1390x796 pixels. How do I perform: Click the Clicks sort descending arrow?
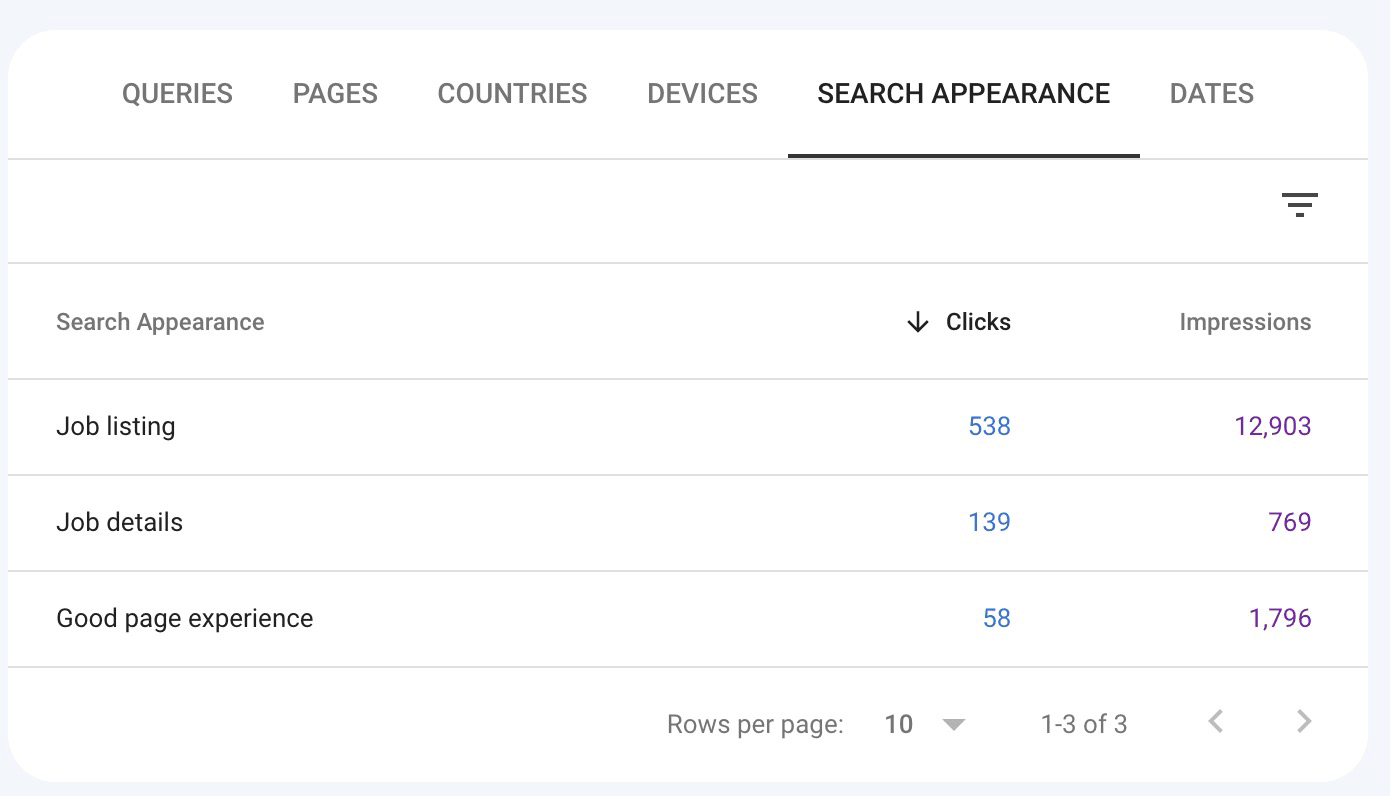[917, 322]
